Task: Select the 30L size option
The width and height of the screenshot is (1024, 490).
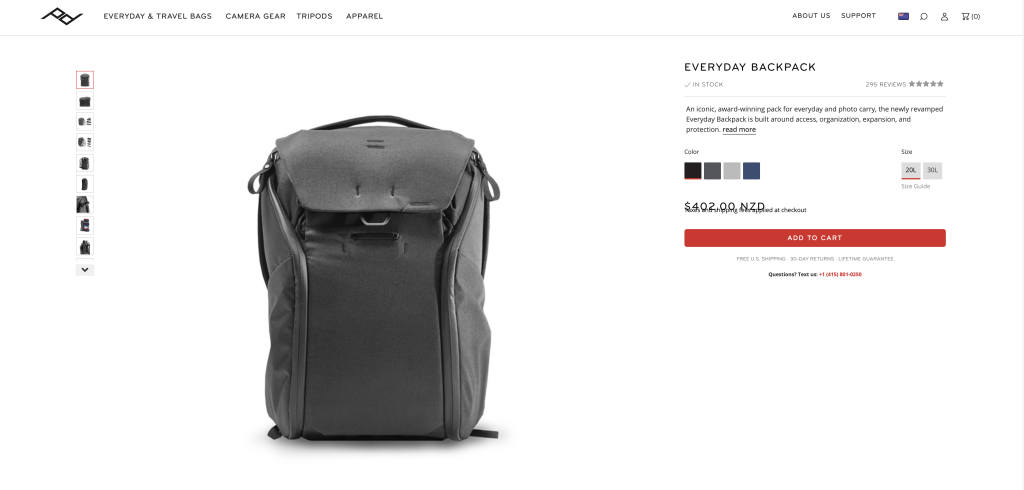Action: click(933, 171)
